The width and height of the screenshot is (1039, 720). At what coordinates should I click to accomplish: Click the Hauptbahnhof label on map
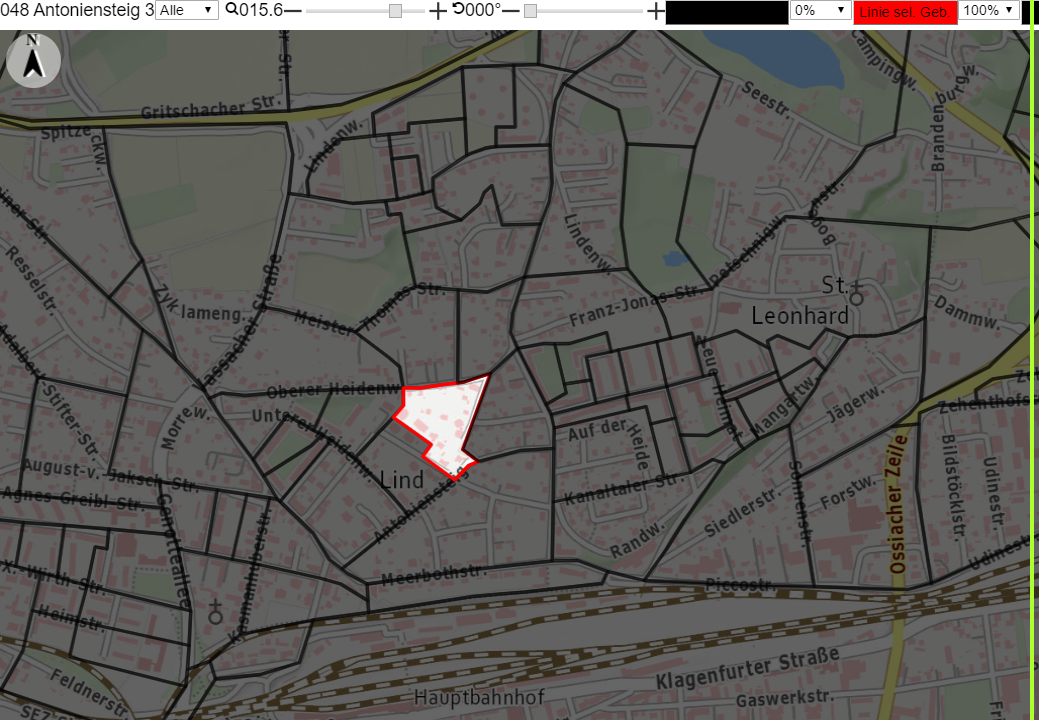point(479,697)
